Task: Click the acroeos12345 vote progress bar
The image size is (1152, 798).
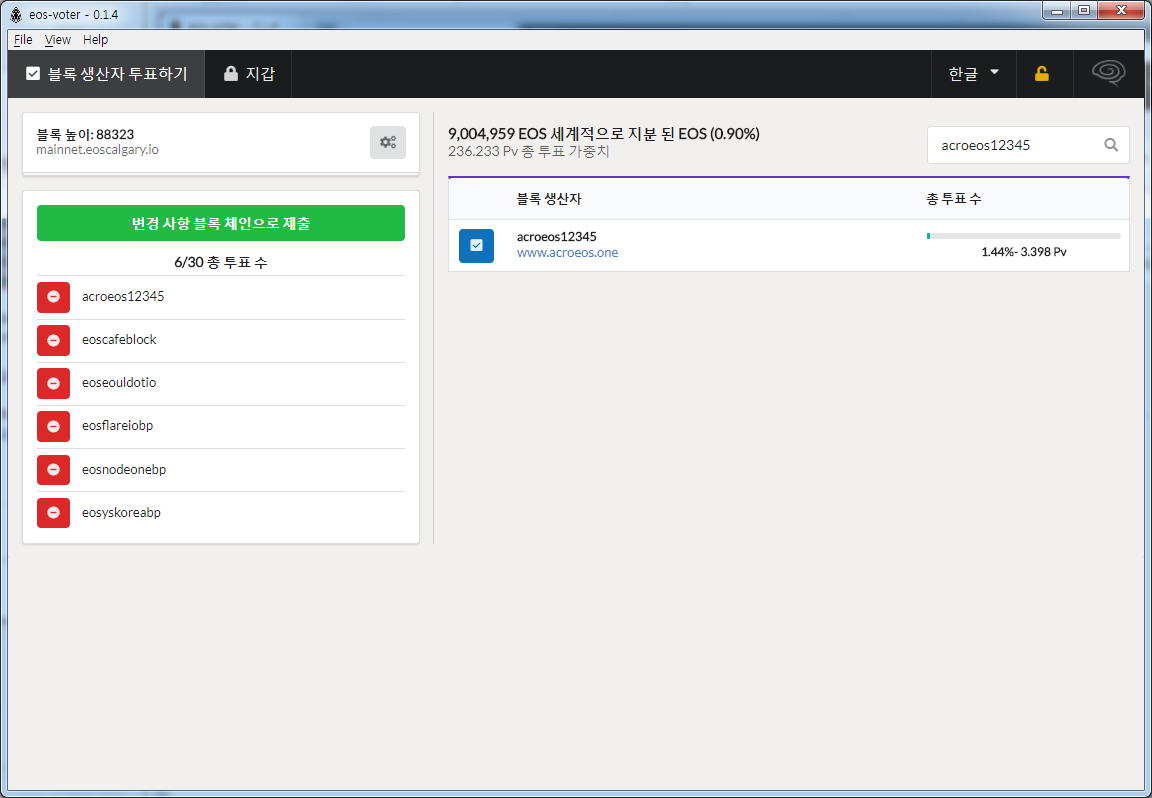Action: click(1023, 236)
